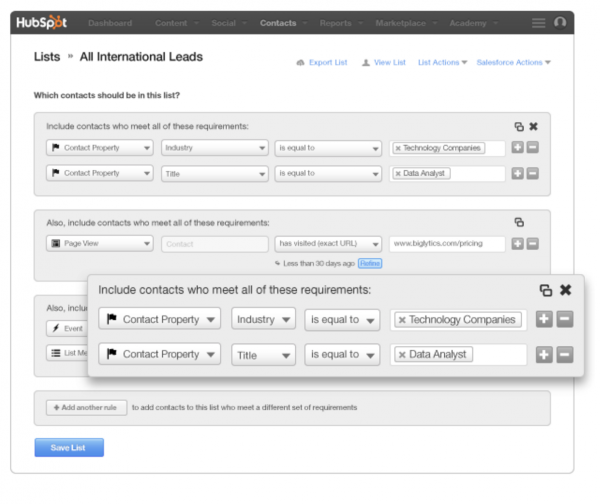This screenshot has width=600, height=504.
Task: Open the Dashboard nav item
Action: coord(110,23)
